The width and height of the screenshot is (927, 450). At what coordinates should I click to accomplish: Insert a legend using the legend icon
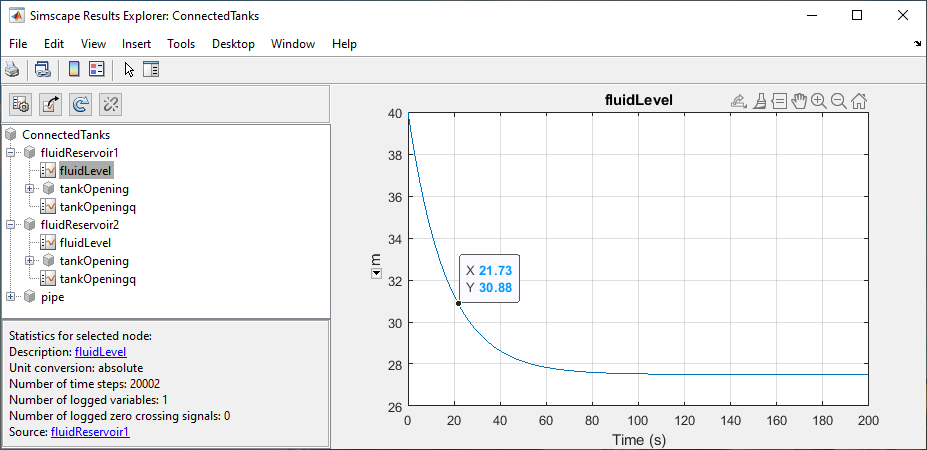click(x=96, y=70)
